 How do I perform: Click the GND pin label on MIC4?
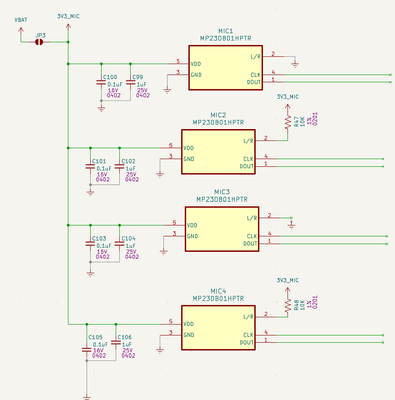click(189, 335)
